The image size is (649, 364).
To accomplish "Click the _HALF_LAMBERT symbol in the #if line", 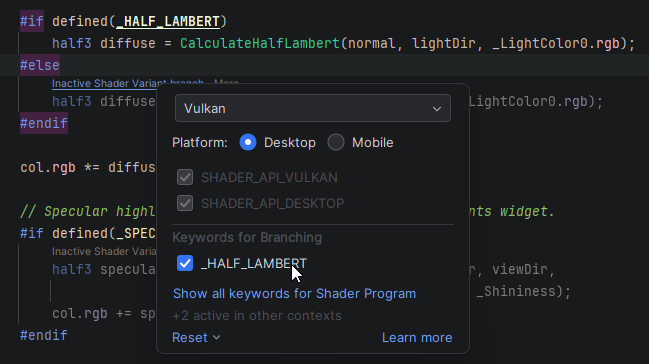I will tap(168, 21).
